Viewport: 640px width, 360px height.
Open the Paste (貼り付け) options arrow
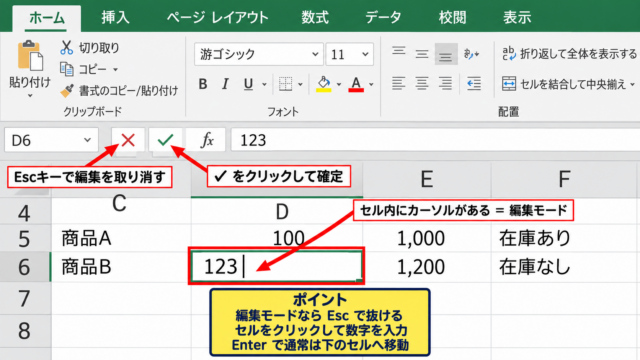(x=30, y=96)
